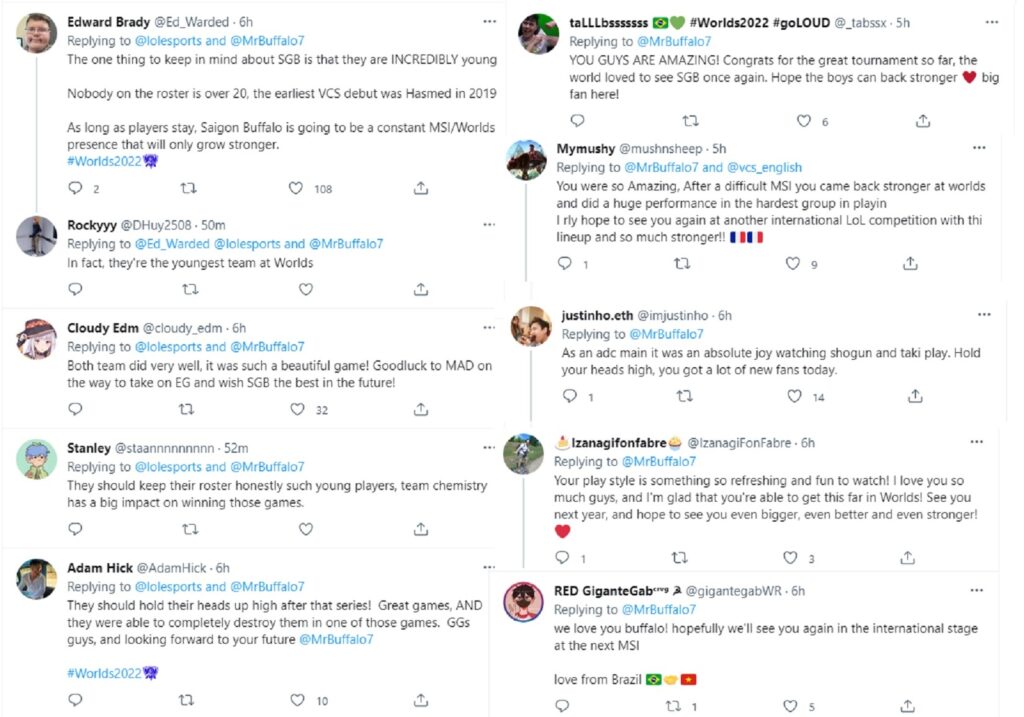Image resolution: width=1024 pixels, height=717 pixels.
Task: Retweet Mymushy's reply tweet
Action: pos(681,264)
